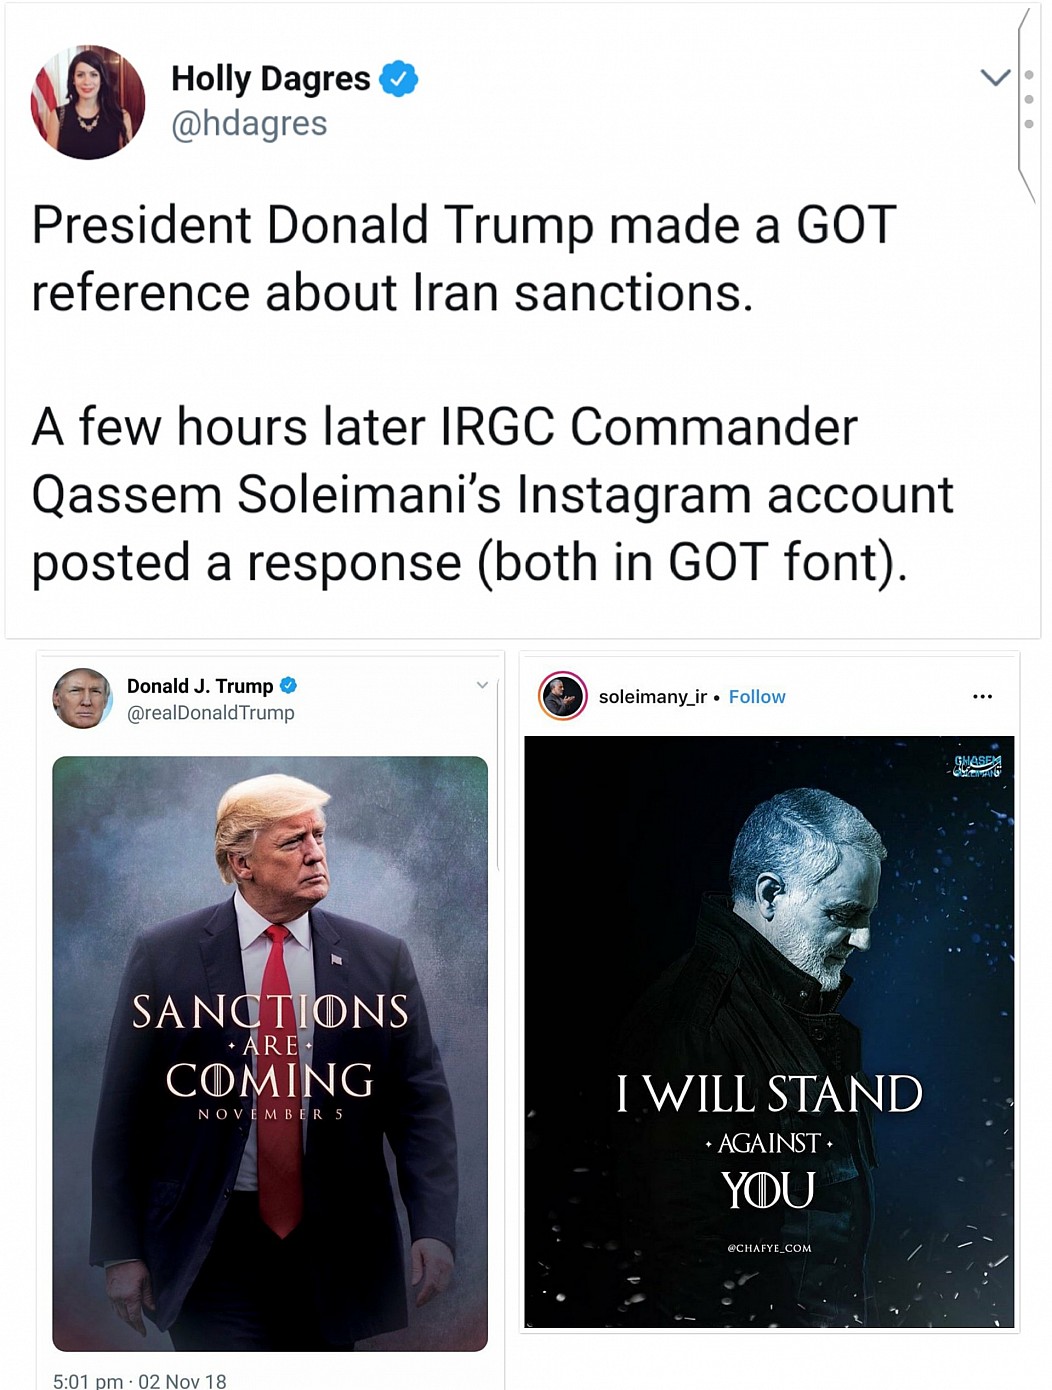Click the blue verified badge beside Holly Dagres

(x=399, y=79)
